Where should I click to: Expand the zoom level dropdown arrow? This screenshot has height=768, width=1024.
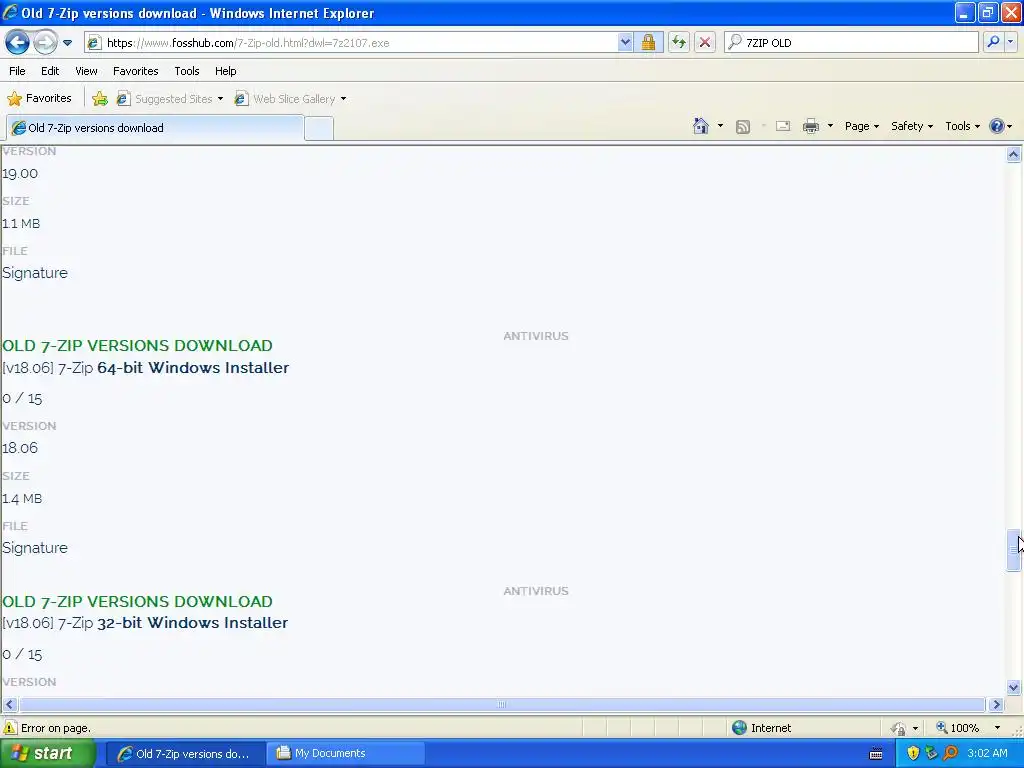[x=997, y=728]
